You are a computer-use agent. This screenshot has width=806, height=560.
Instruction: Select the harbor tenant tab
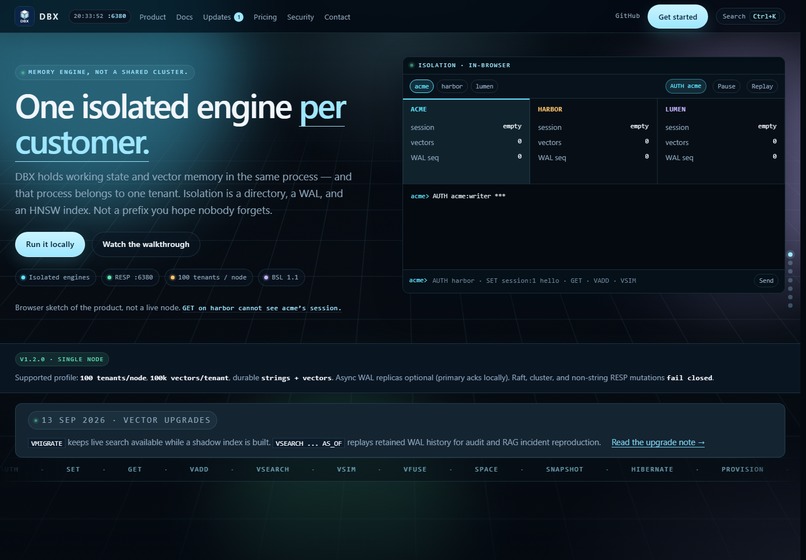(x=452, y=86)
